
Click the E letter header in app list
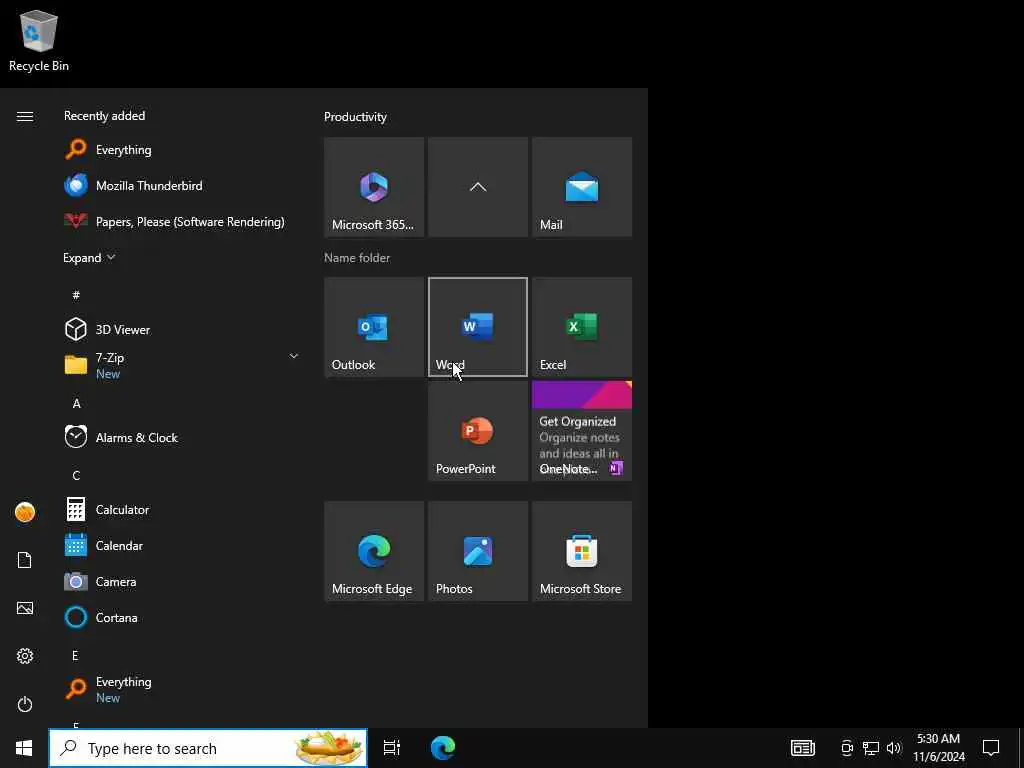pyautogui.click(x=75, y=656)
